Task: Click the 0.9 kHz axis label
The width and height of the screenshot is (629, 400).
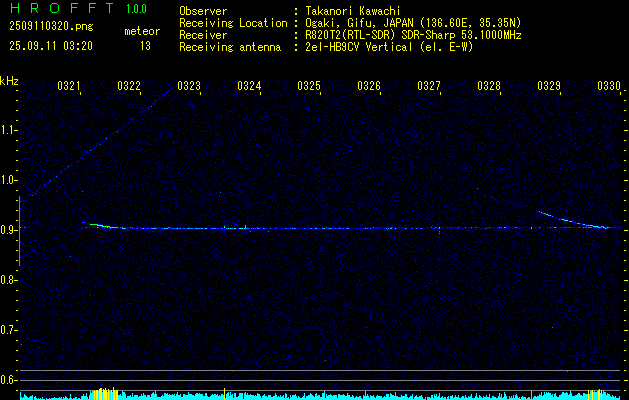Action: point(9,230)
